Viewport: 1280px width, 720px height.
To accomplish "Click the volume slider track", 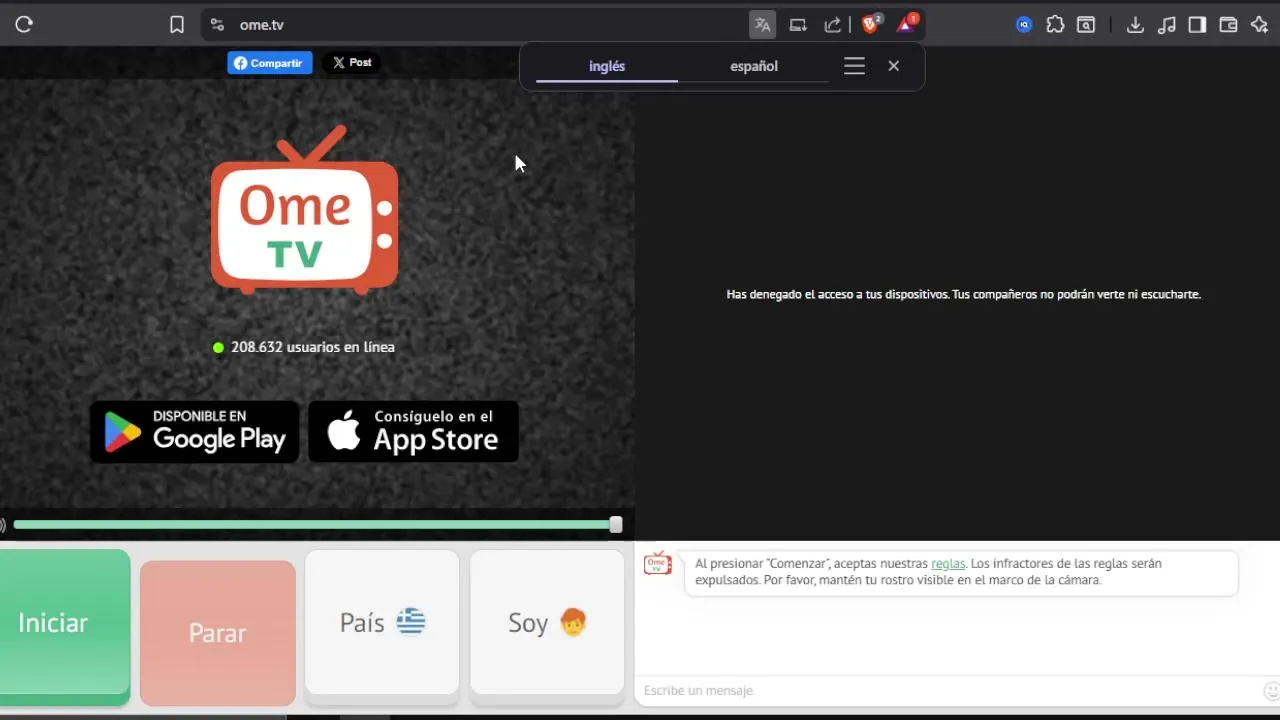I will click(316, 525).
